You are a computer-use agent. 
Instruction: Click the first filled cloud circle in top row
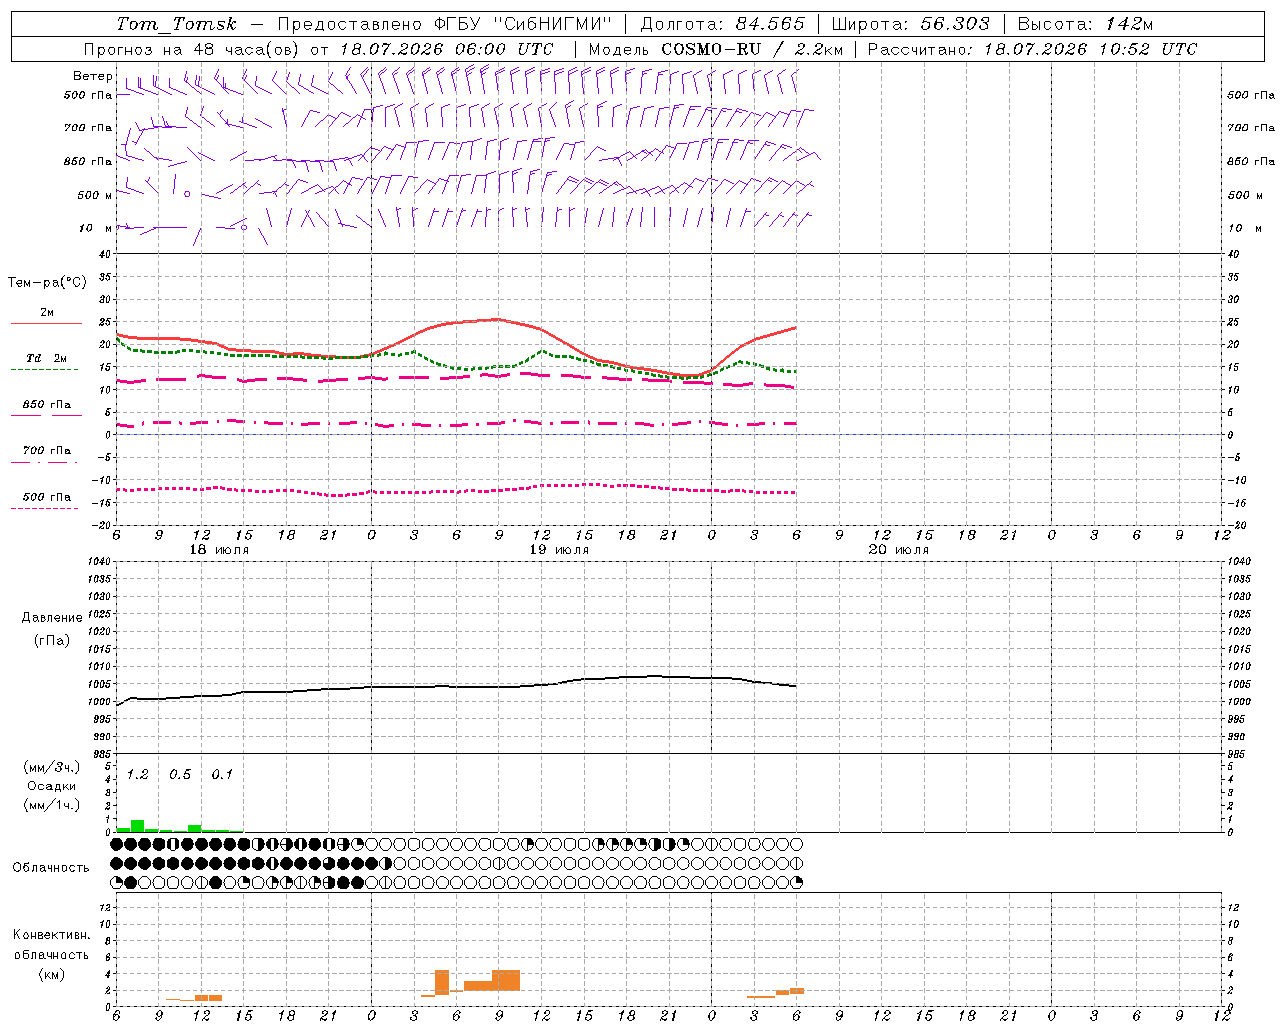[x=116, y=844]
